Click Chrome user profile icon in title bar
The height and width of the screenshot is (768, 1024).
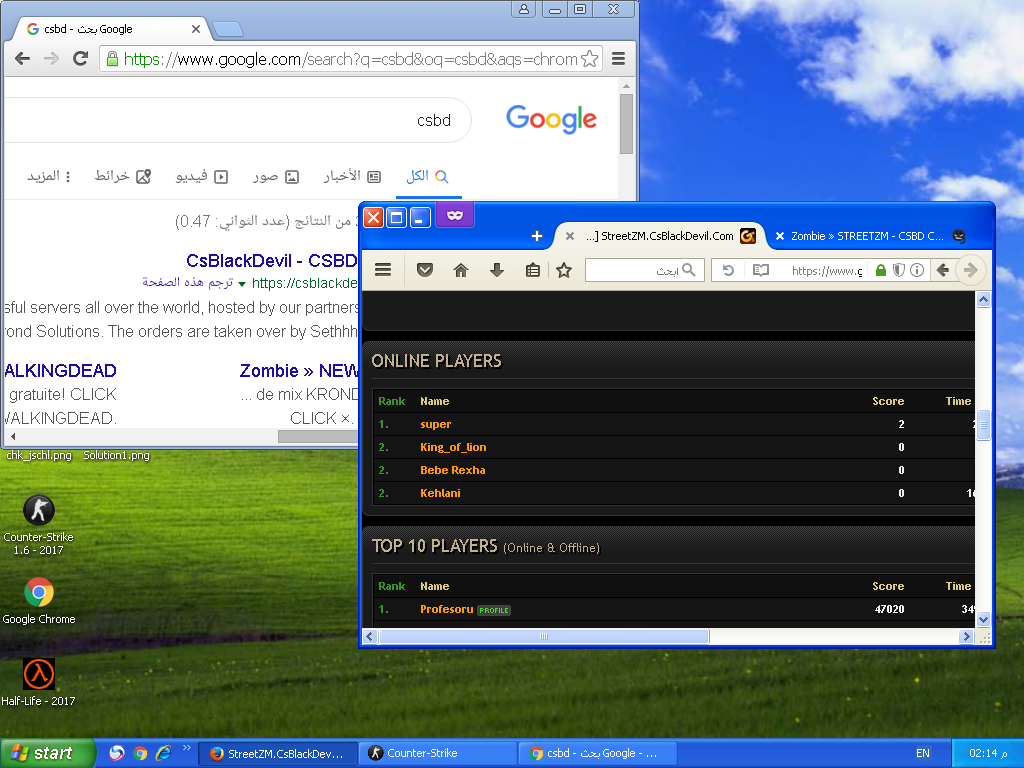pyautogui.click(x=524, y=9)
